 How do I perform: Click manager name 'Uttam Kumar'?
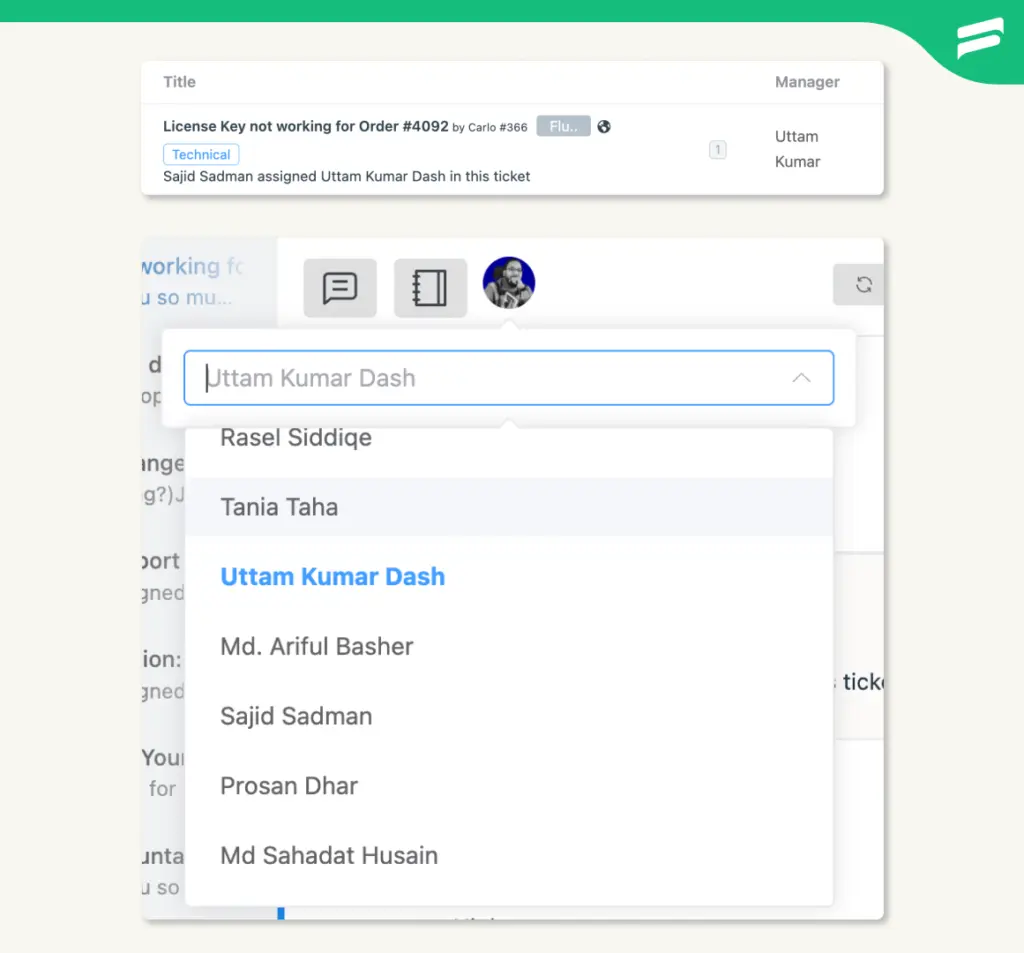pyautogui.click(x=797, y=148)
